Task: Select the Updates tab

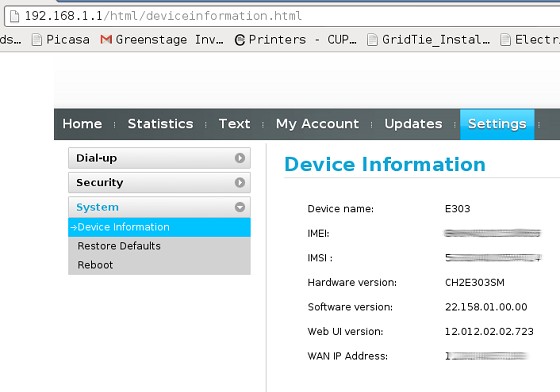Action: (413, 124)
